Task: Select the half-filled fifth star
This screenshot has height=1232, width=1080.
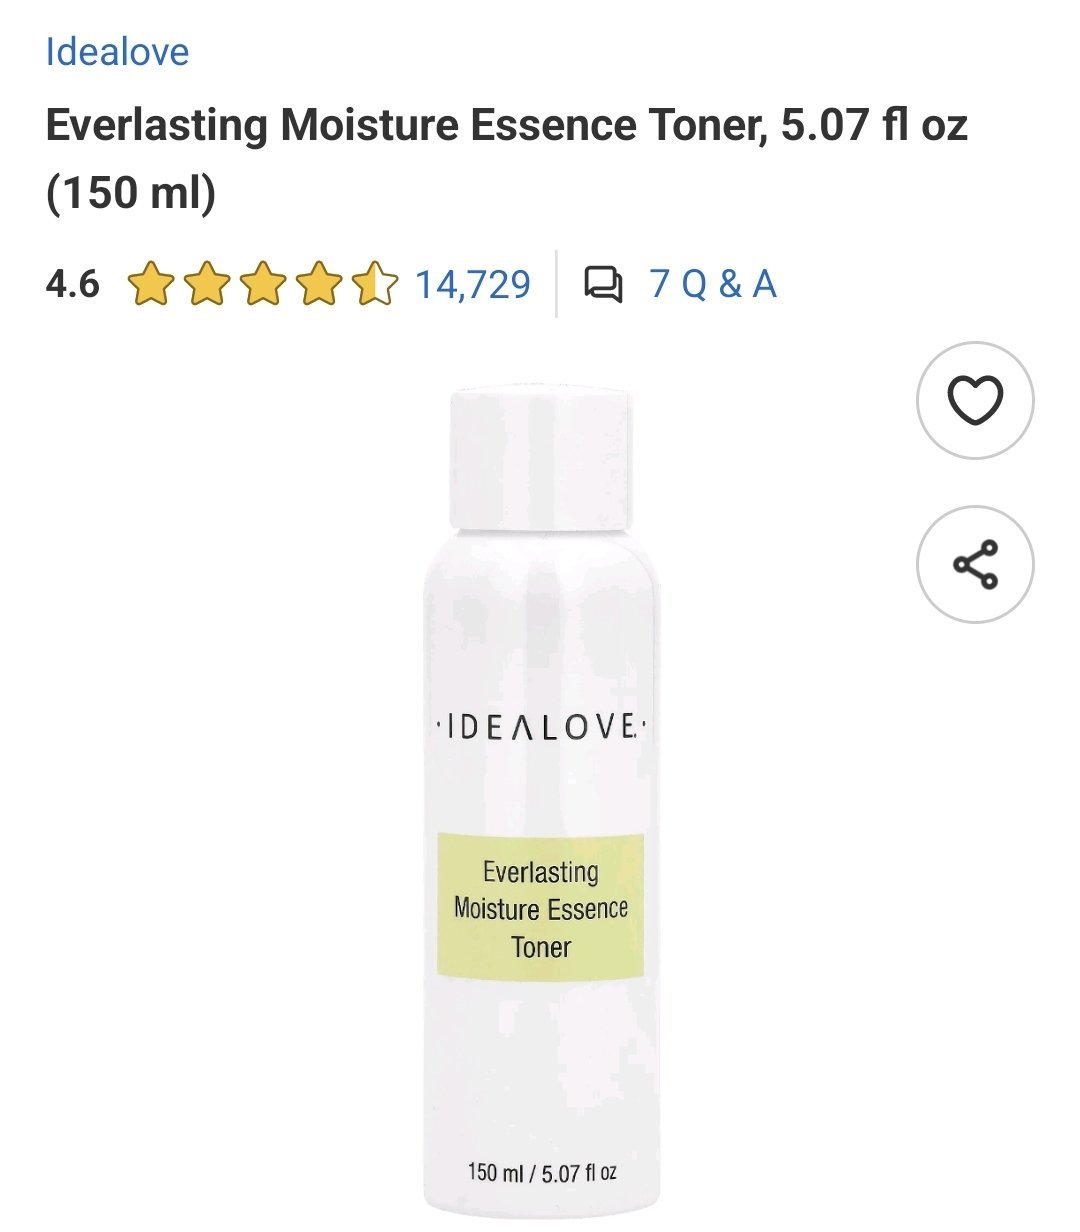Action: click(x=374, y=284)
